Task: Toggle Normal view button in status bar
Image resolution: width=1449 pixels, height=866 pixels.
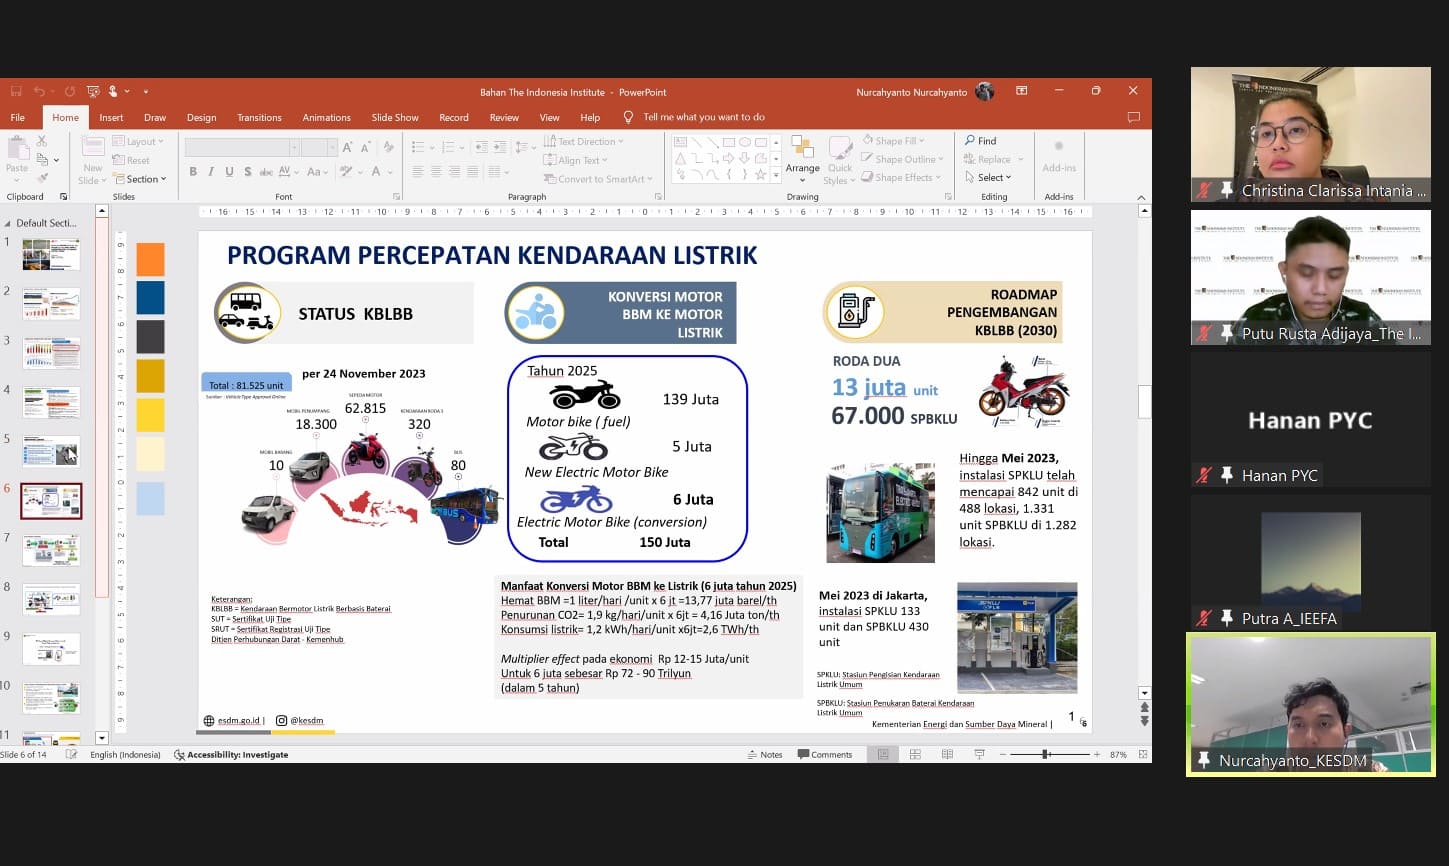Action: pos(883,754)
